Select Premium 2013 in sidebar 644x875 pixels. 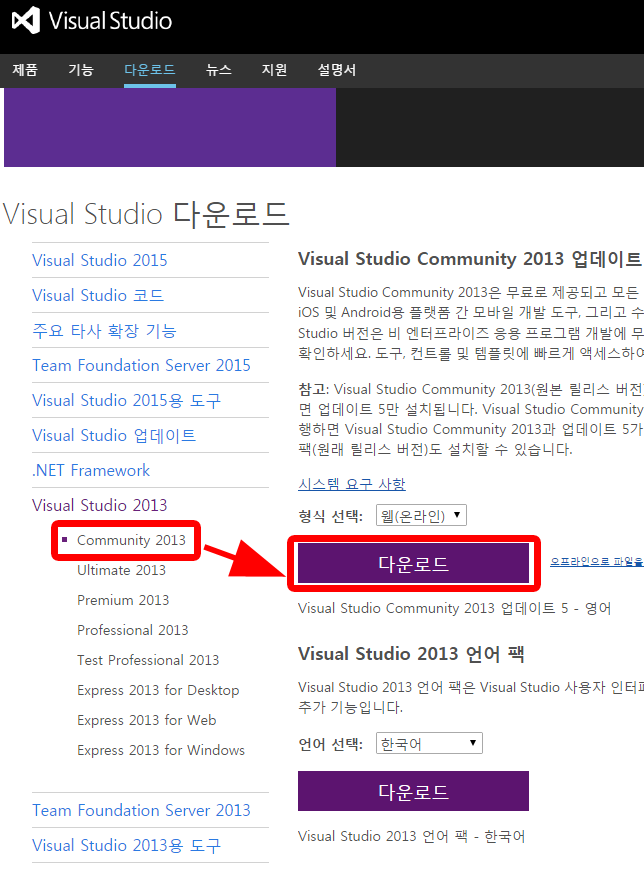[x=123, y=600]
